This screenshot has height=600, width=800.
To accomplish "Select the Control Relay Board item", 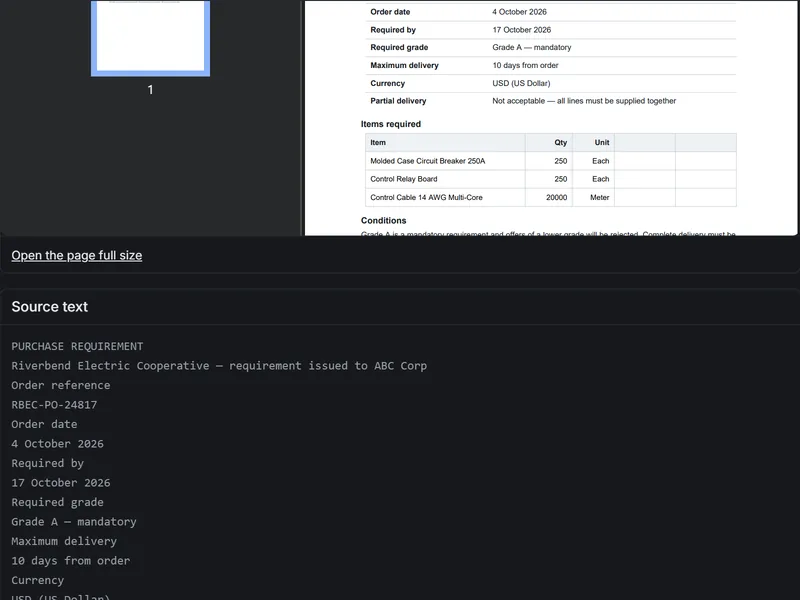I will pos(404,179).
